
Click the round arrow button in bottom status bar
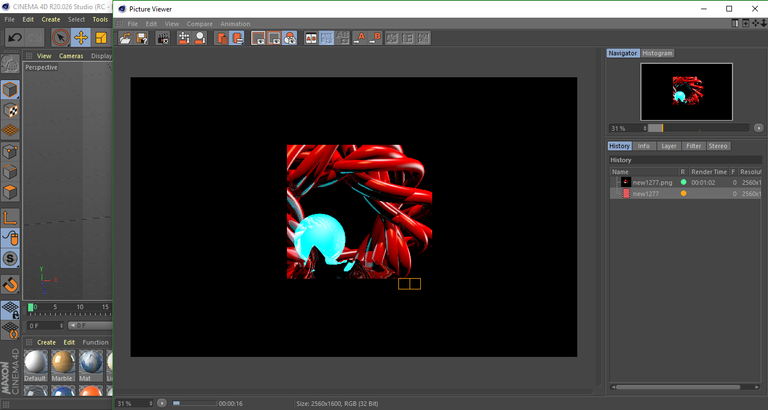(x=162, y=403)
